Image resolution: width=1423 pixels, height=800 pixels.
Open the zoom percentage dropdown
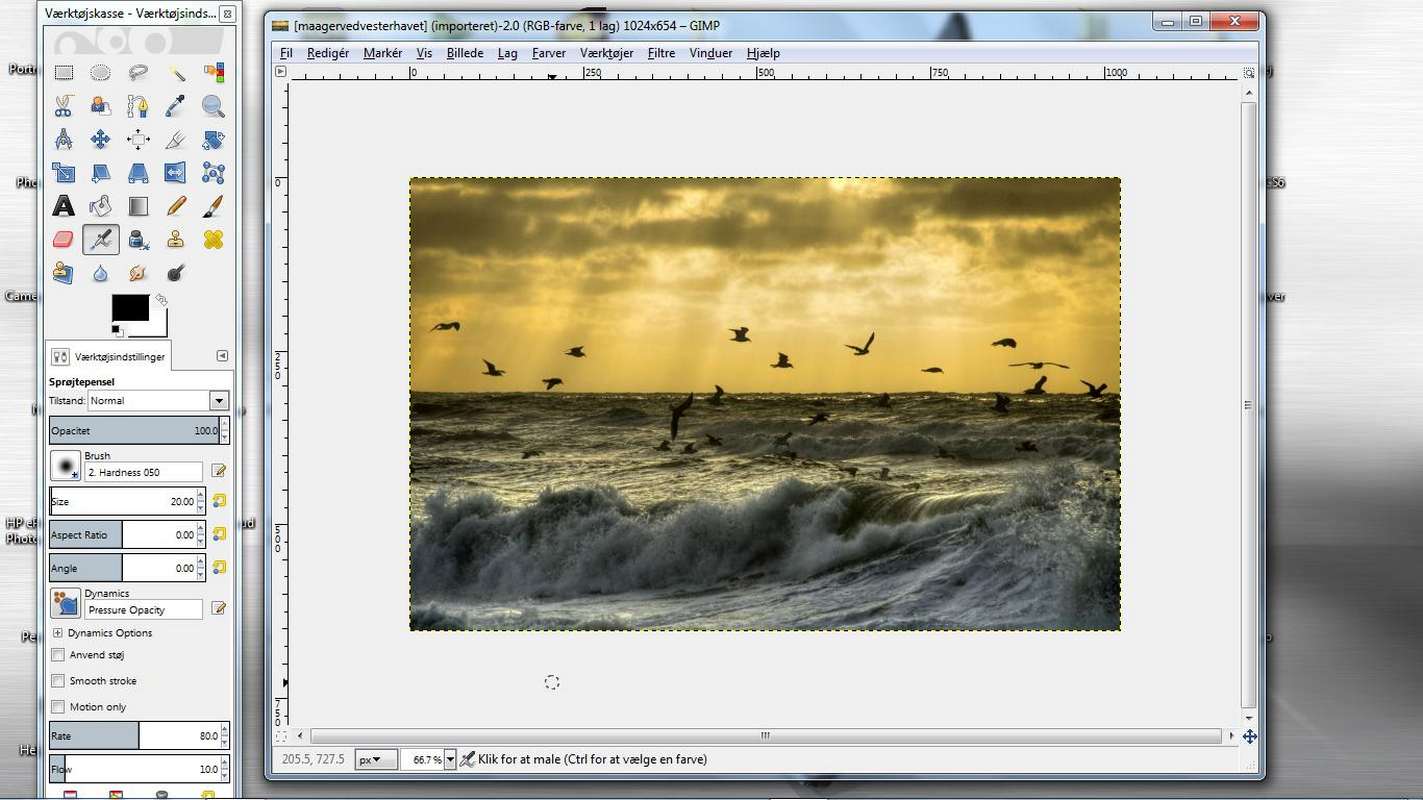coord(450,760)
